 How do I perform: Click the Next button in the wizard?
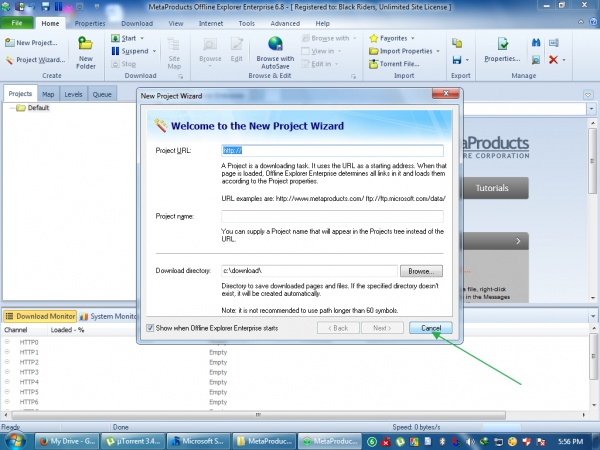382,328
